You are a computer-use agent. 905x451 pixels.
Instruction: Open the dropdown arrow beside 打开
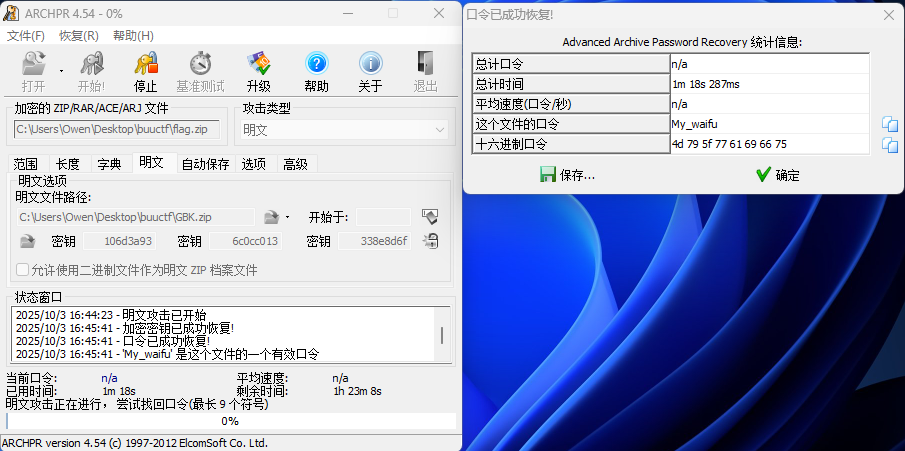(61, 71)
